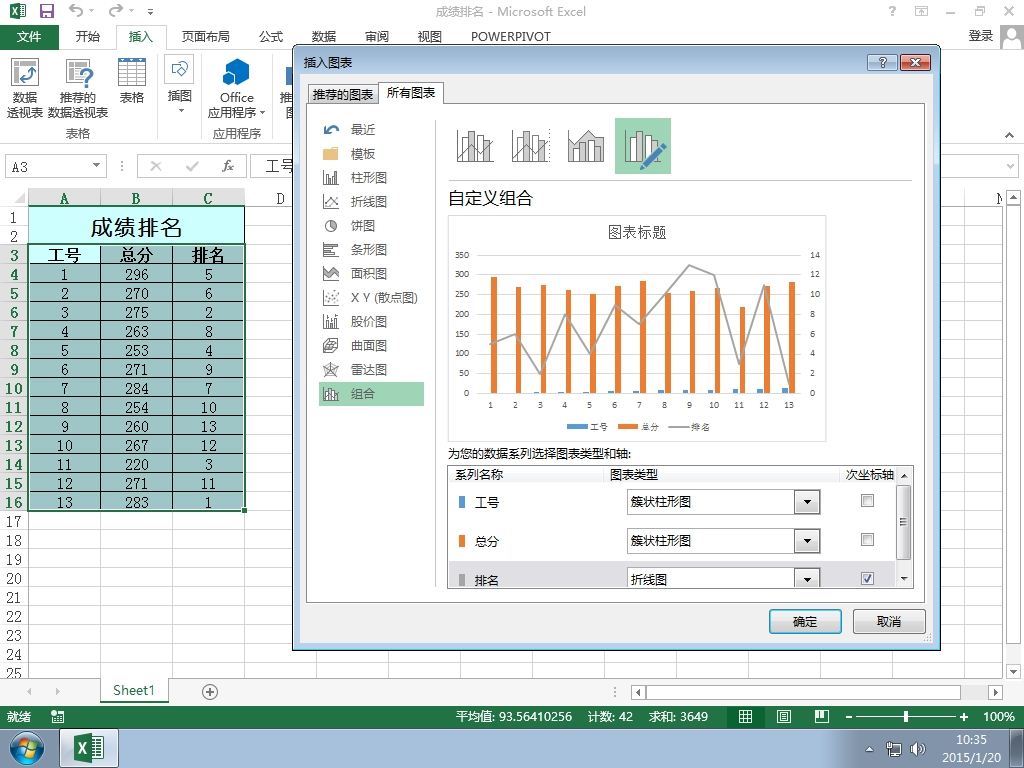The width and height of the screenshot is (1024, 768).
Task: Customize Quick Access Toolbar dropdown arrow
Action: (151, 12)
